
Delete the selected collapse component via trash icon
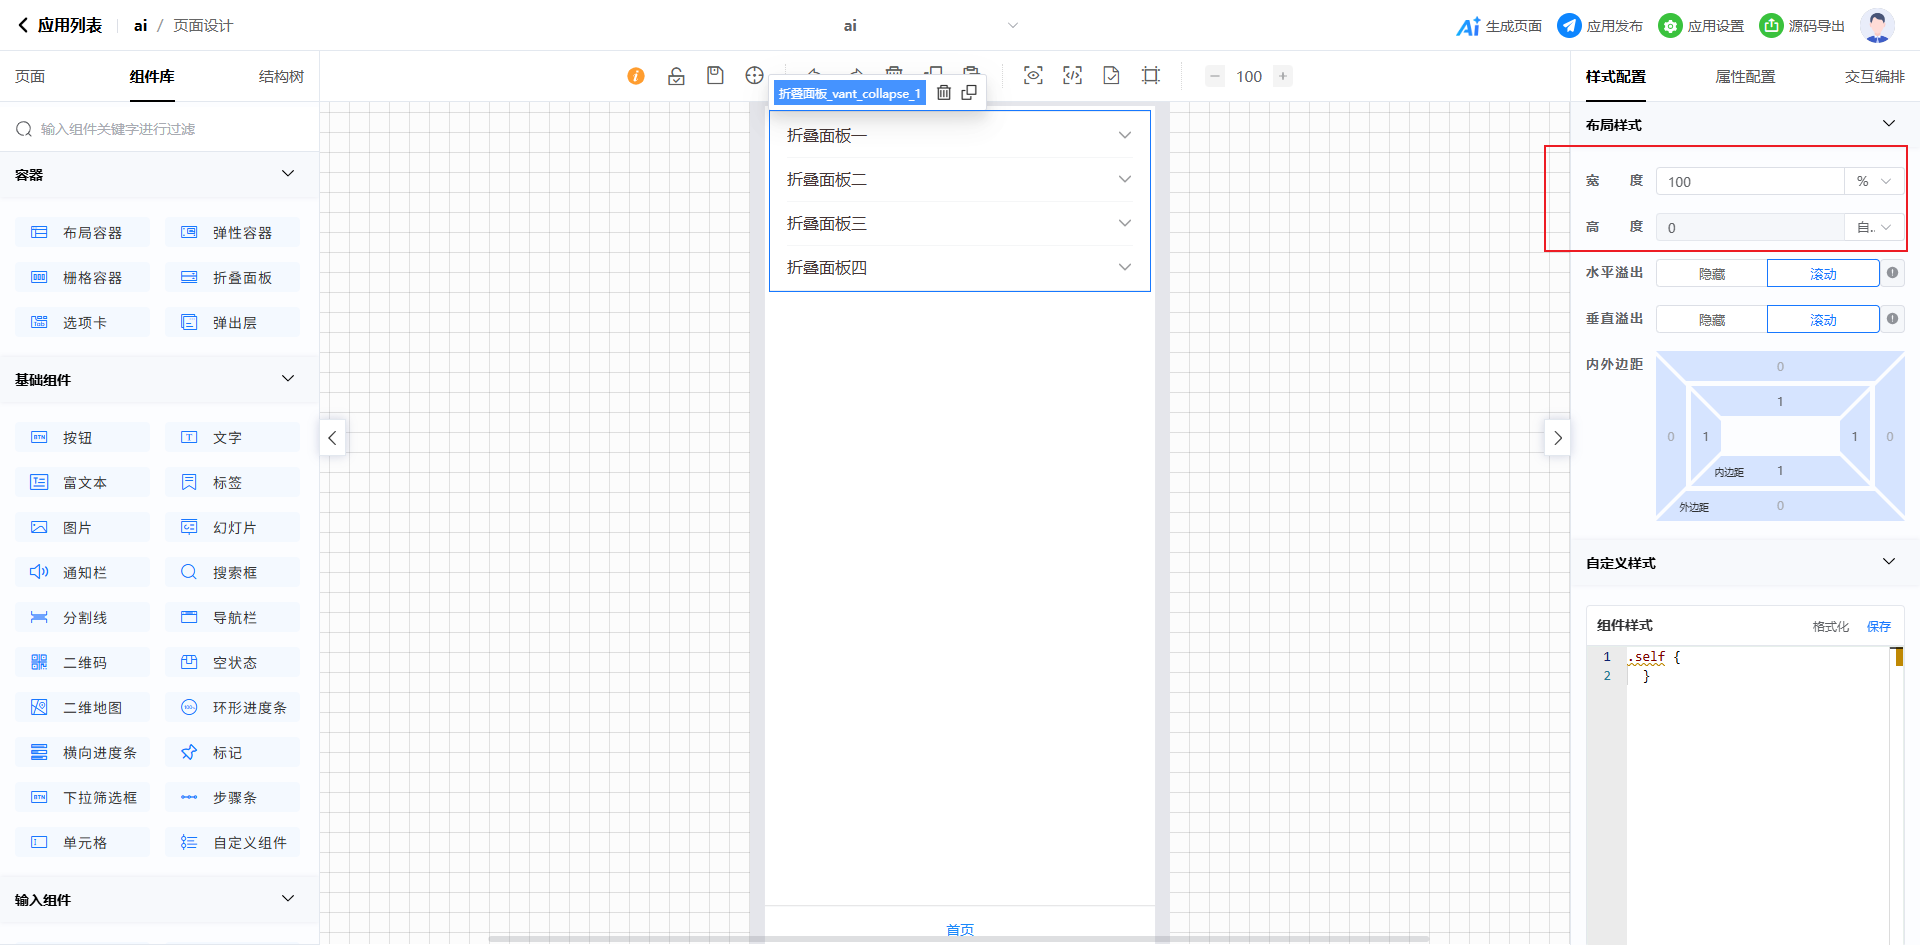943,93
